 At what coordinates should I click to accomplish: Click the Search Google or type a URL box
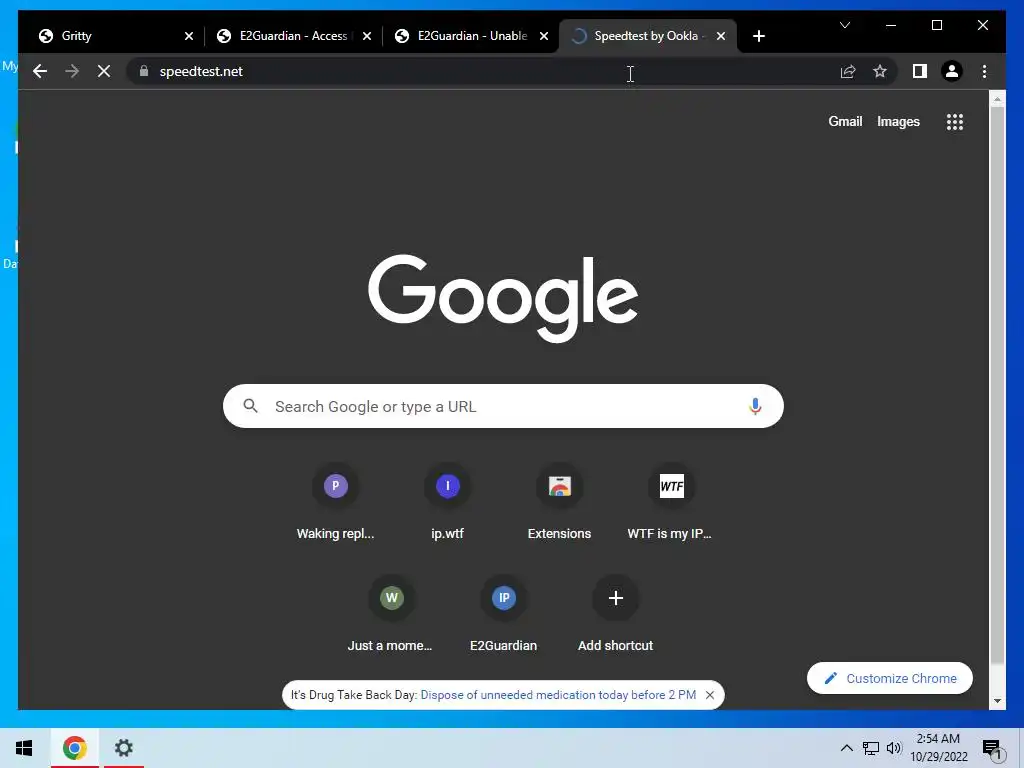coord(503,406)
